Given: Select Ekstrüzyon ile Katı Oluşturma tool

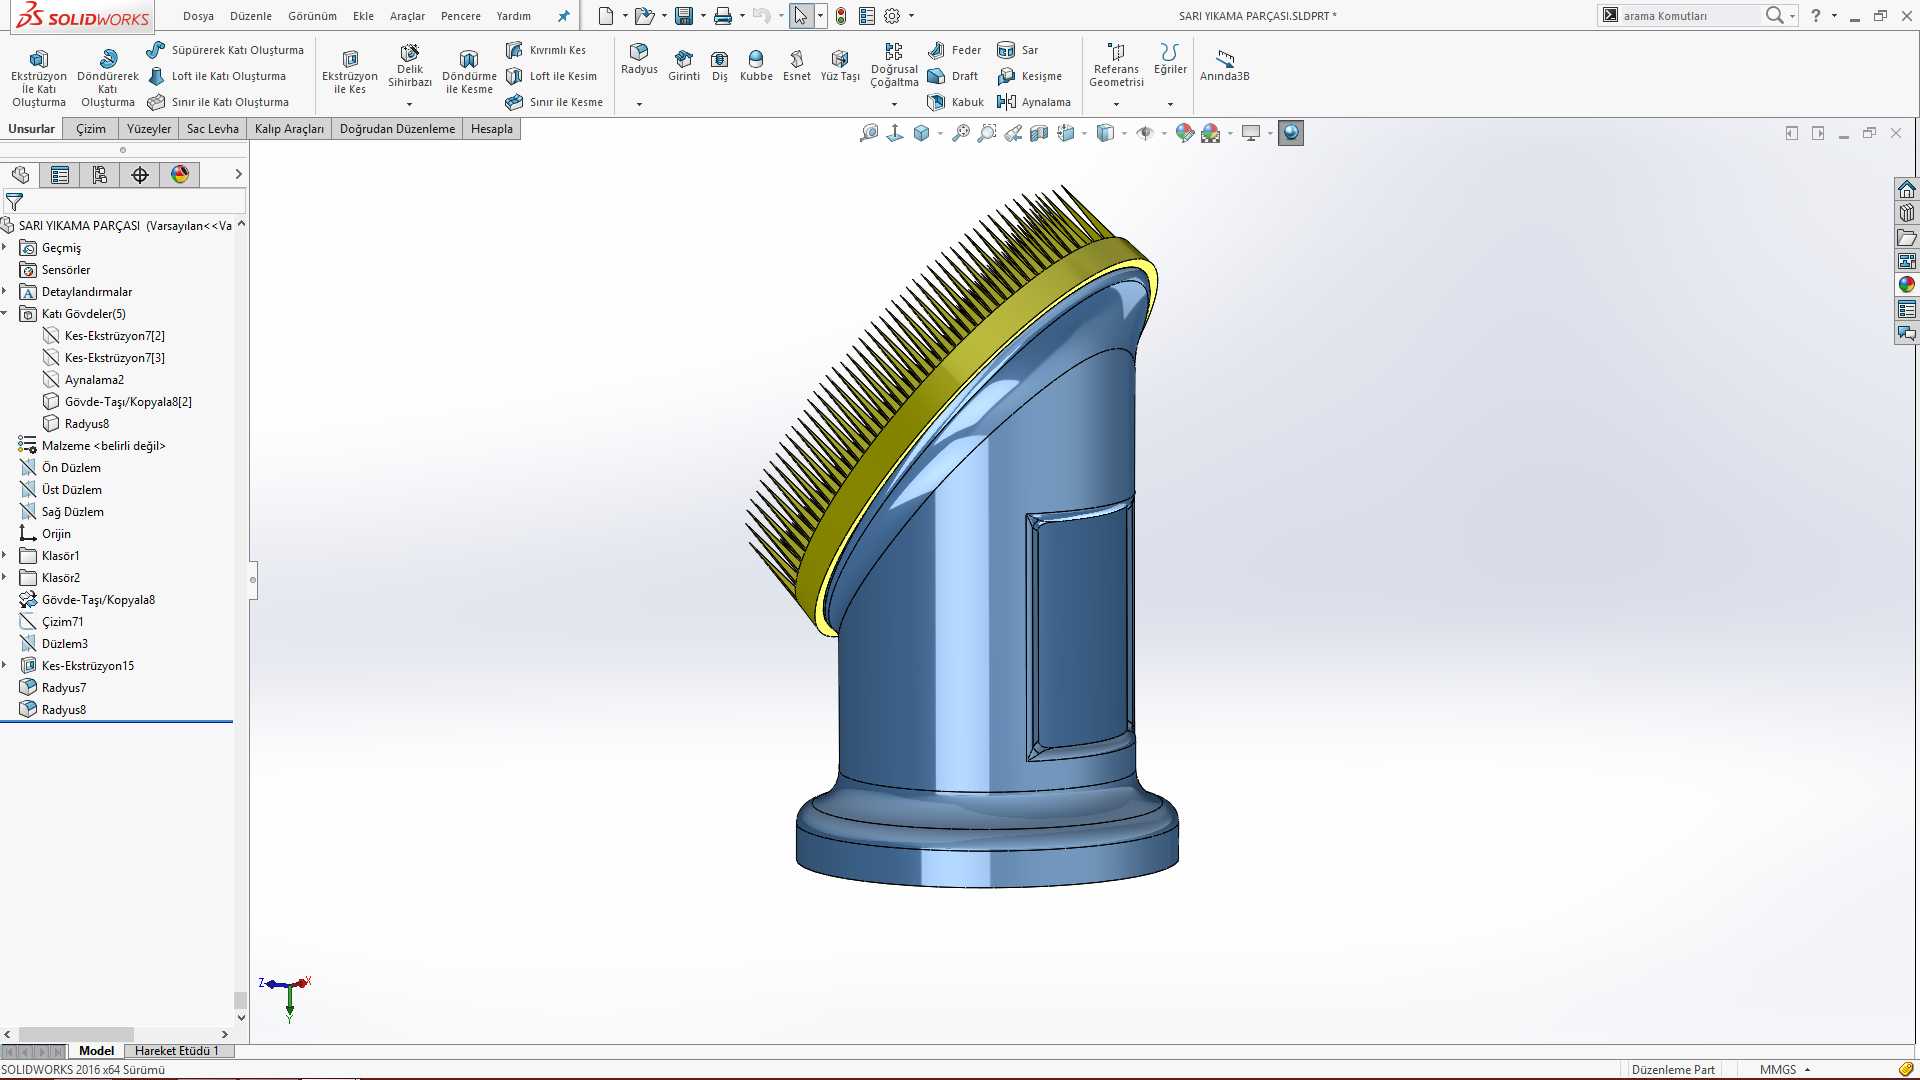Looking at the screenshot, I should (39, 78).
